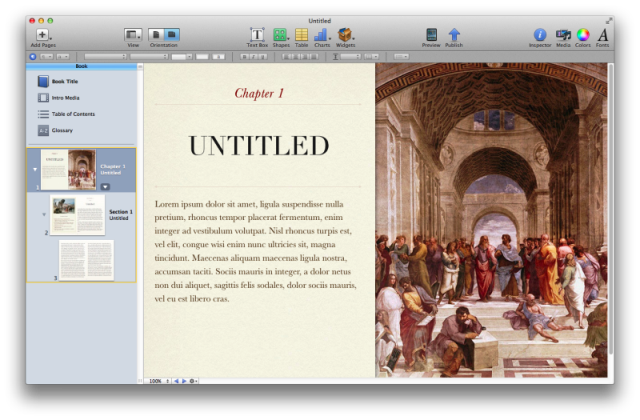
Task: Open the Colors picker
Action: [x=583, y=35]
